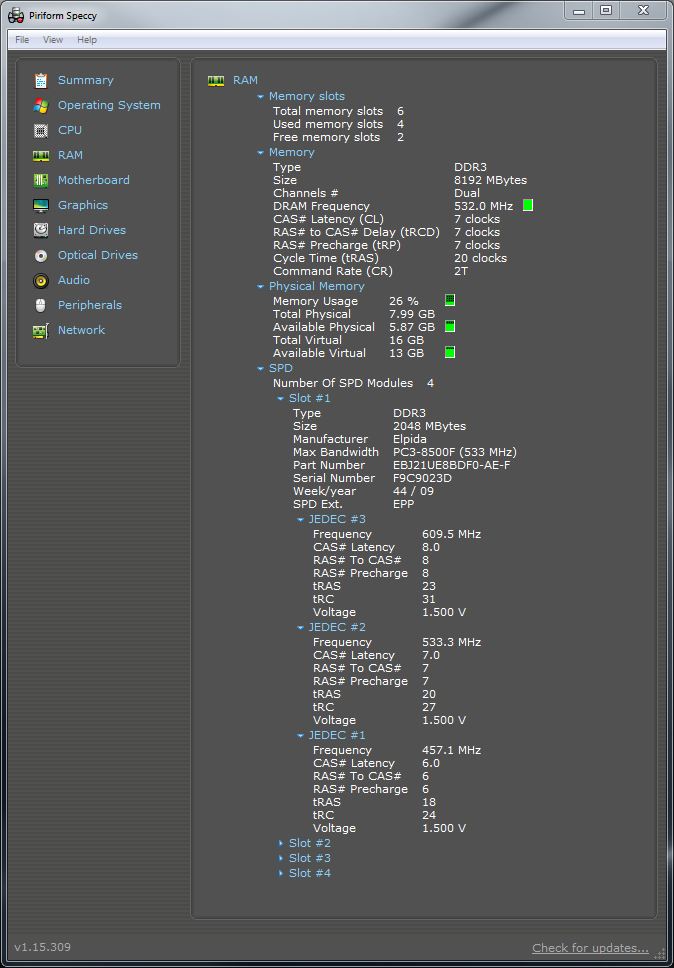Select the Network sidebar icon

(x=41, y=330)
